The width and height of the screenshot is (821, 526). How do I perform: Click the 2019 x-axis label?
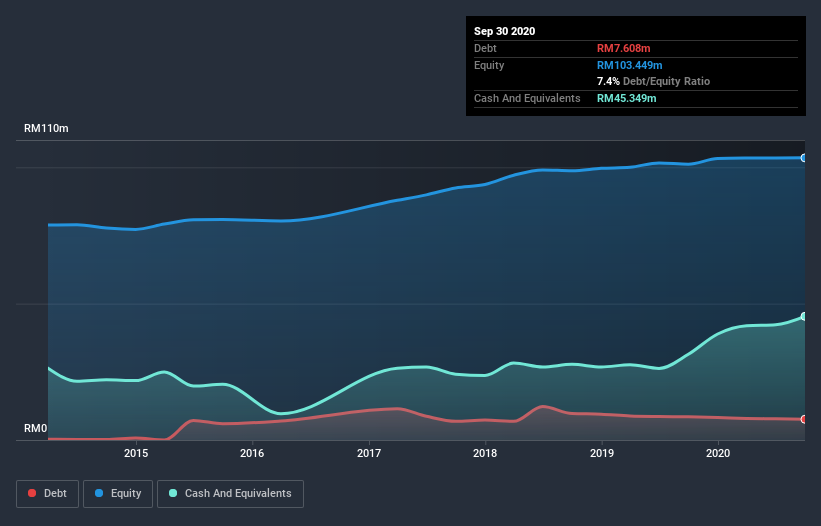[x=602, y=453]
